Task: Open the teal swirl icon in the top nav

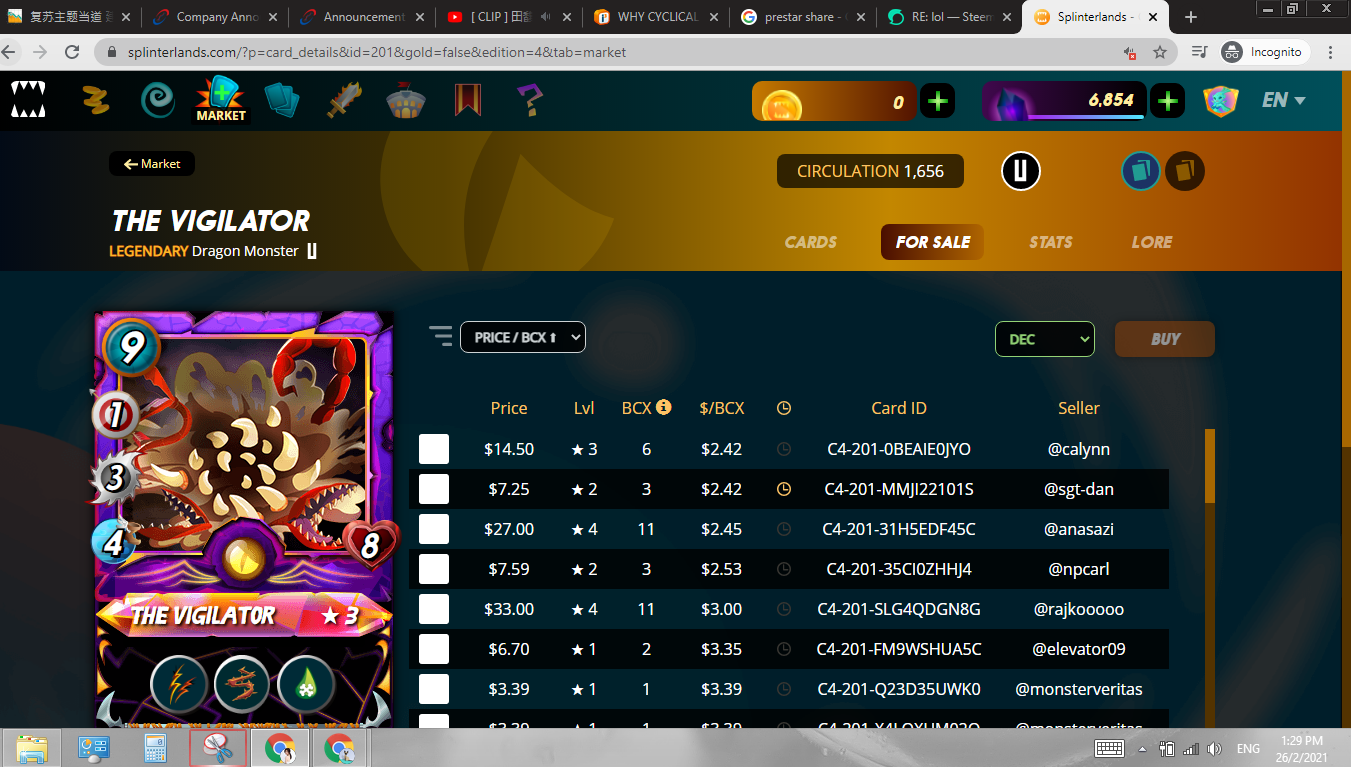Action: click(x=158, y=100)
